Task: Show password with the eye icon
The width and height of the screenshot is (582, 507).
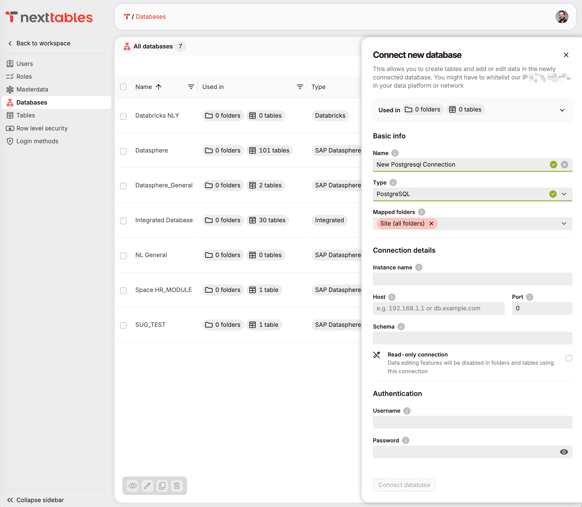Action: [x=564, y=452]
